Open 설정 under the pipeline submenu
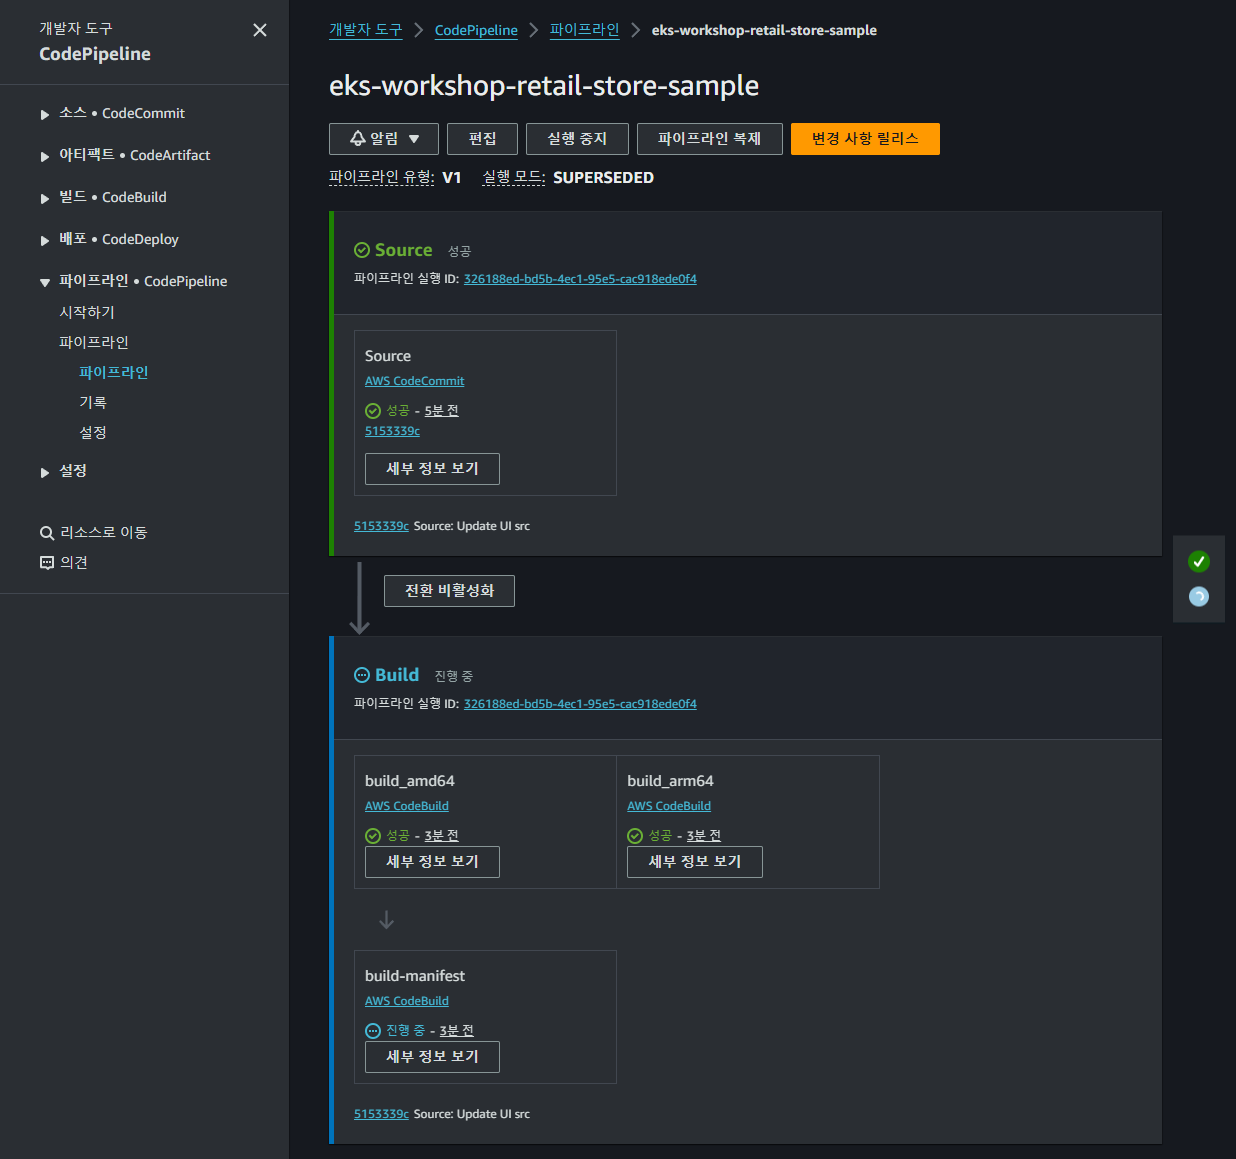This screenshot has height=1159, width=1236. [93, 432]
